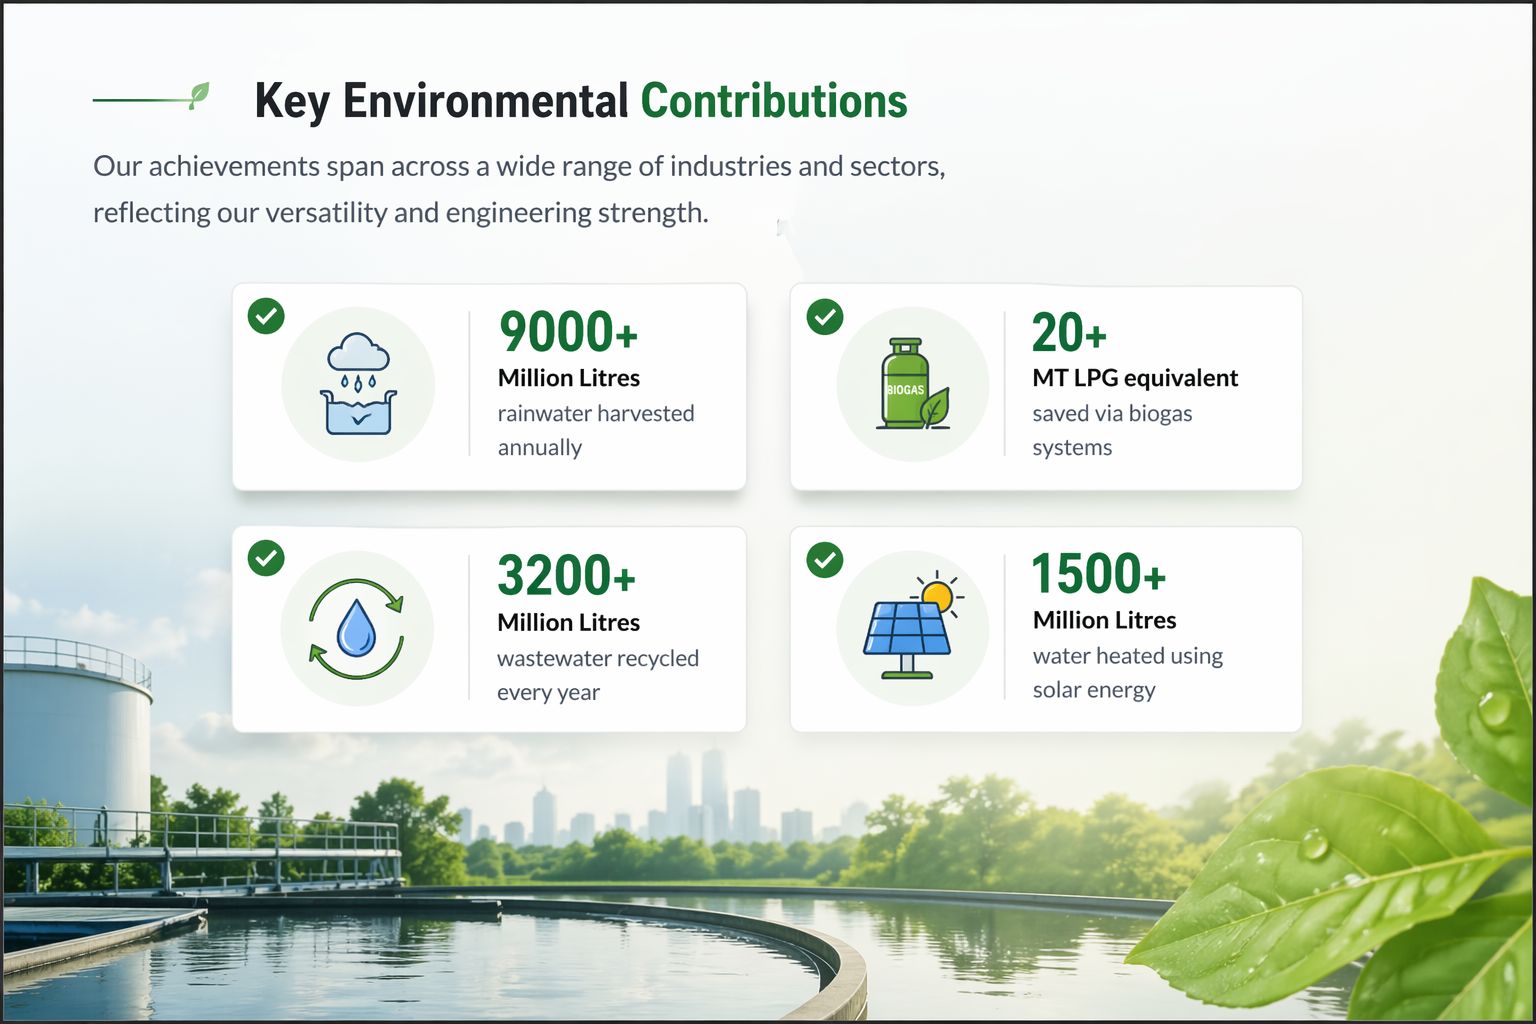Click the 'rainwater harvested annually' description

pos(595,430)
